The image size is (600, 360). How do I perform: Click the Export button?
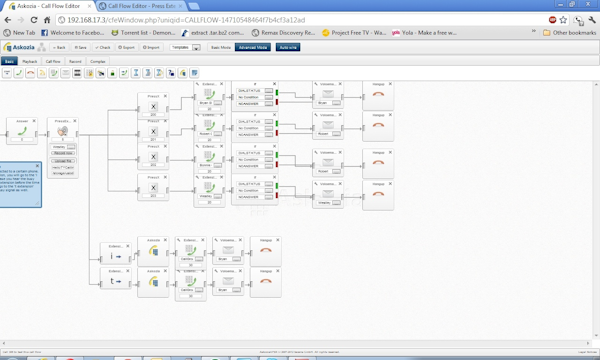coord(126,47)
